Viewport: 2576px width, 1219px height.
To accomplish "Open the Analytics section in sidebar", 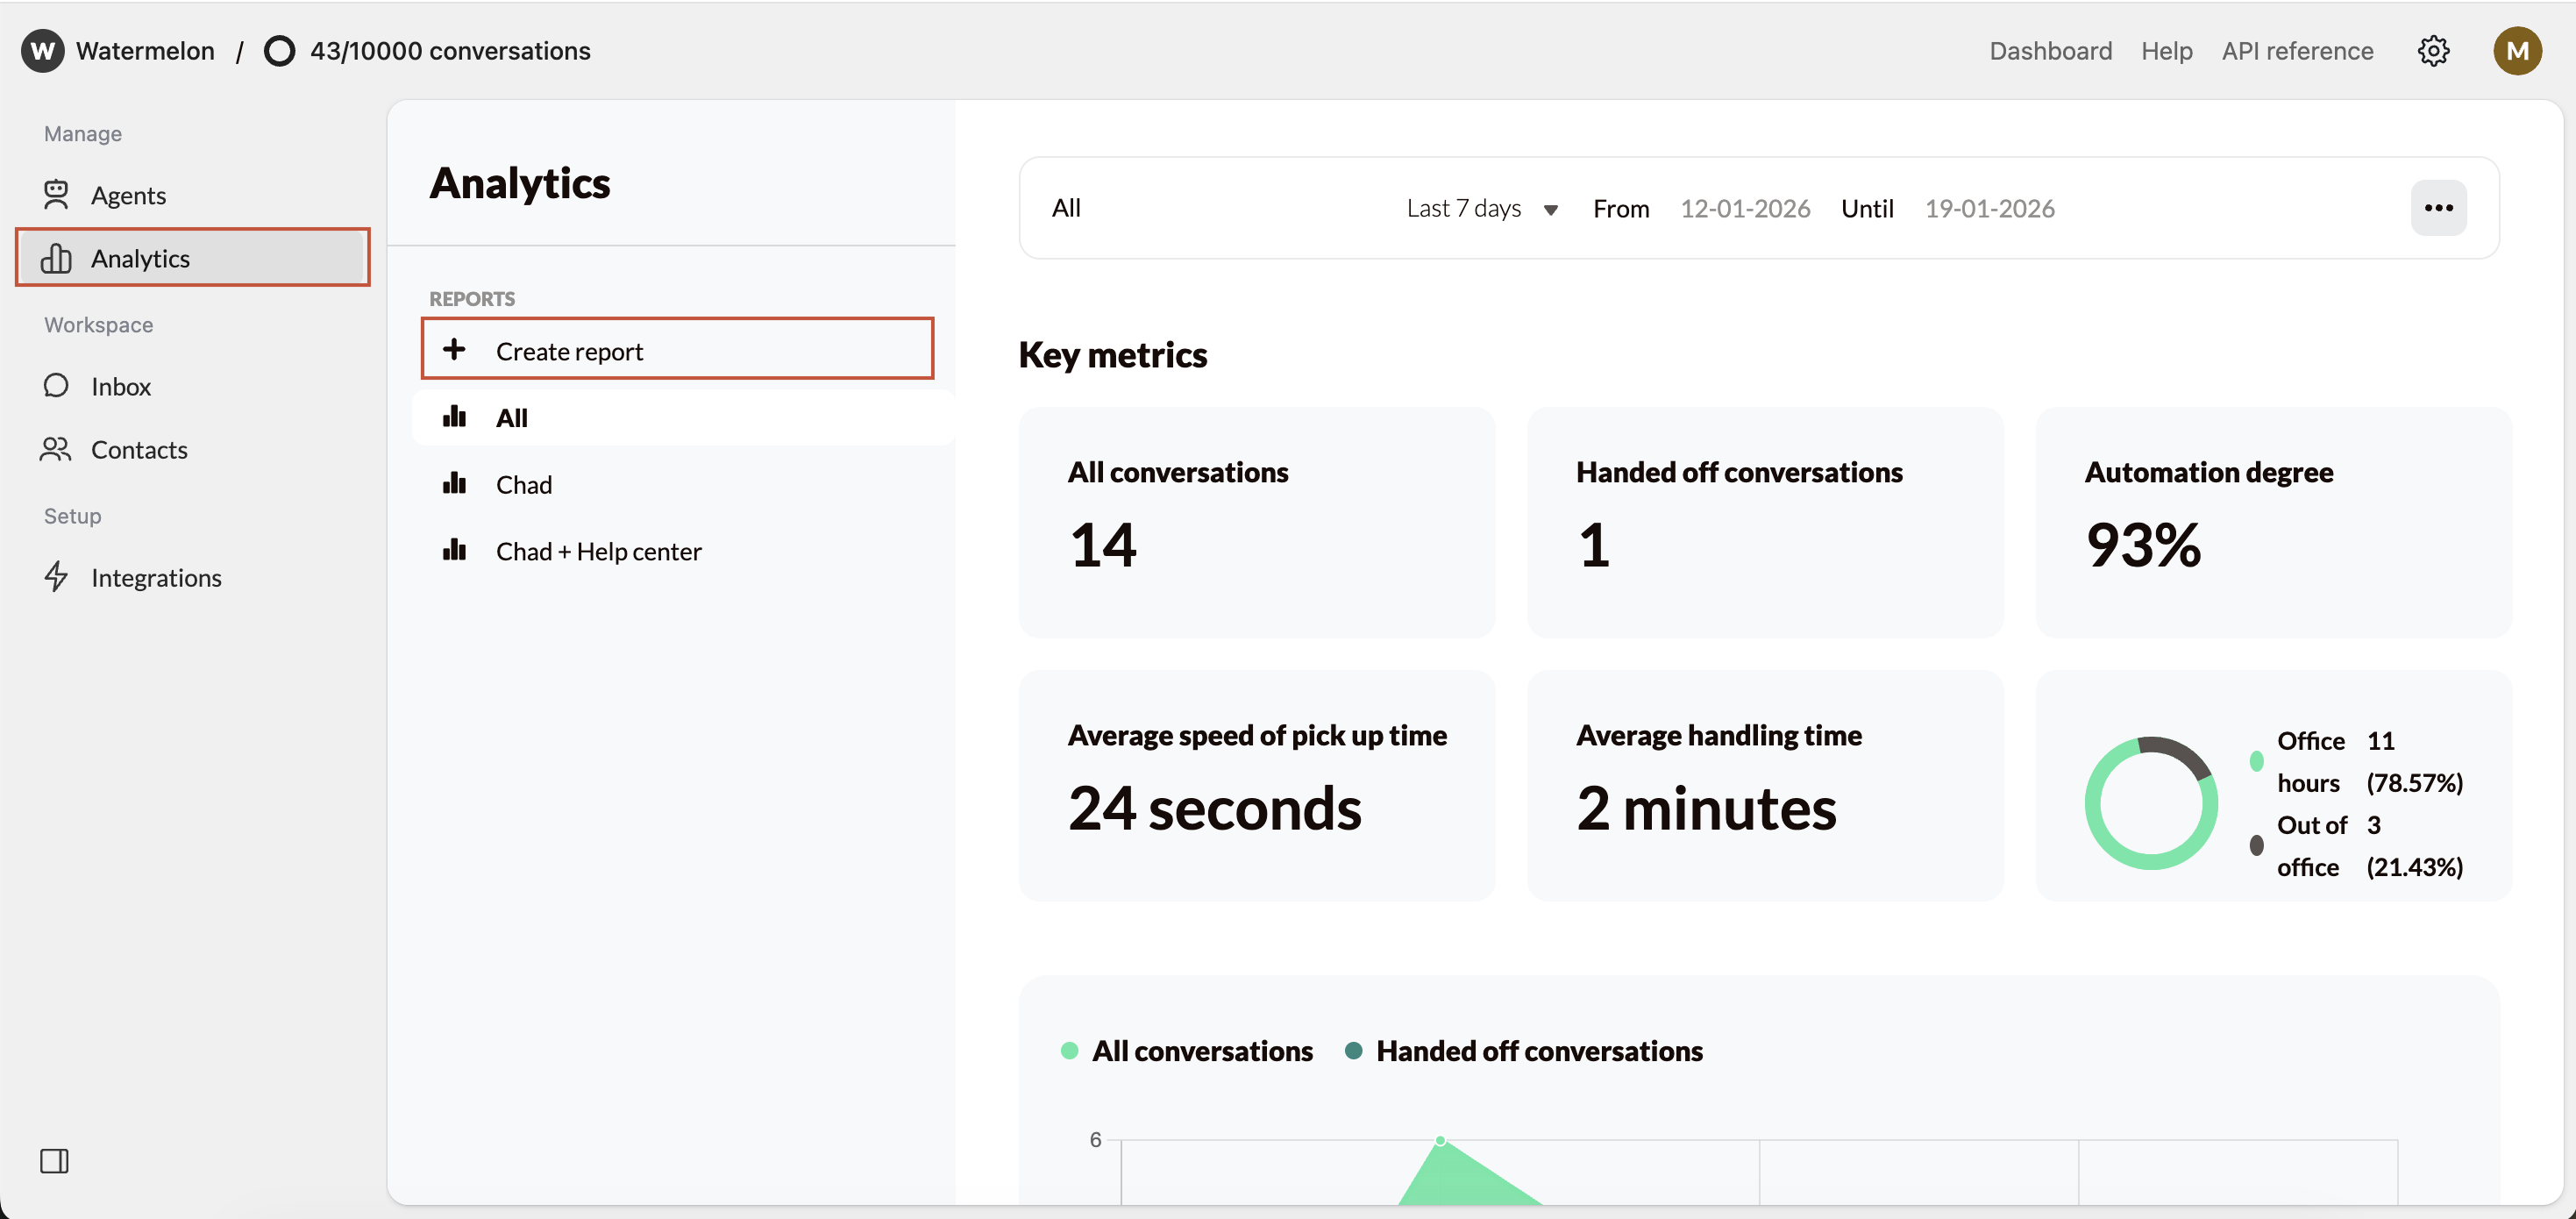I will tap(140, 257).
